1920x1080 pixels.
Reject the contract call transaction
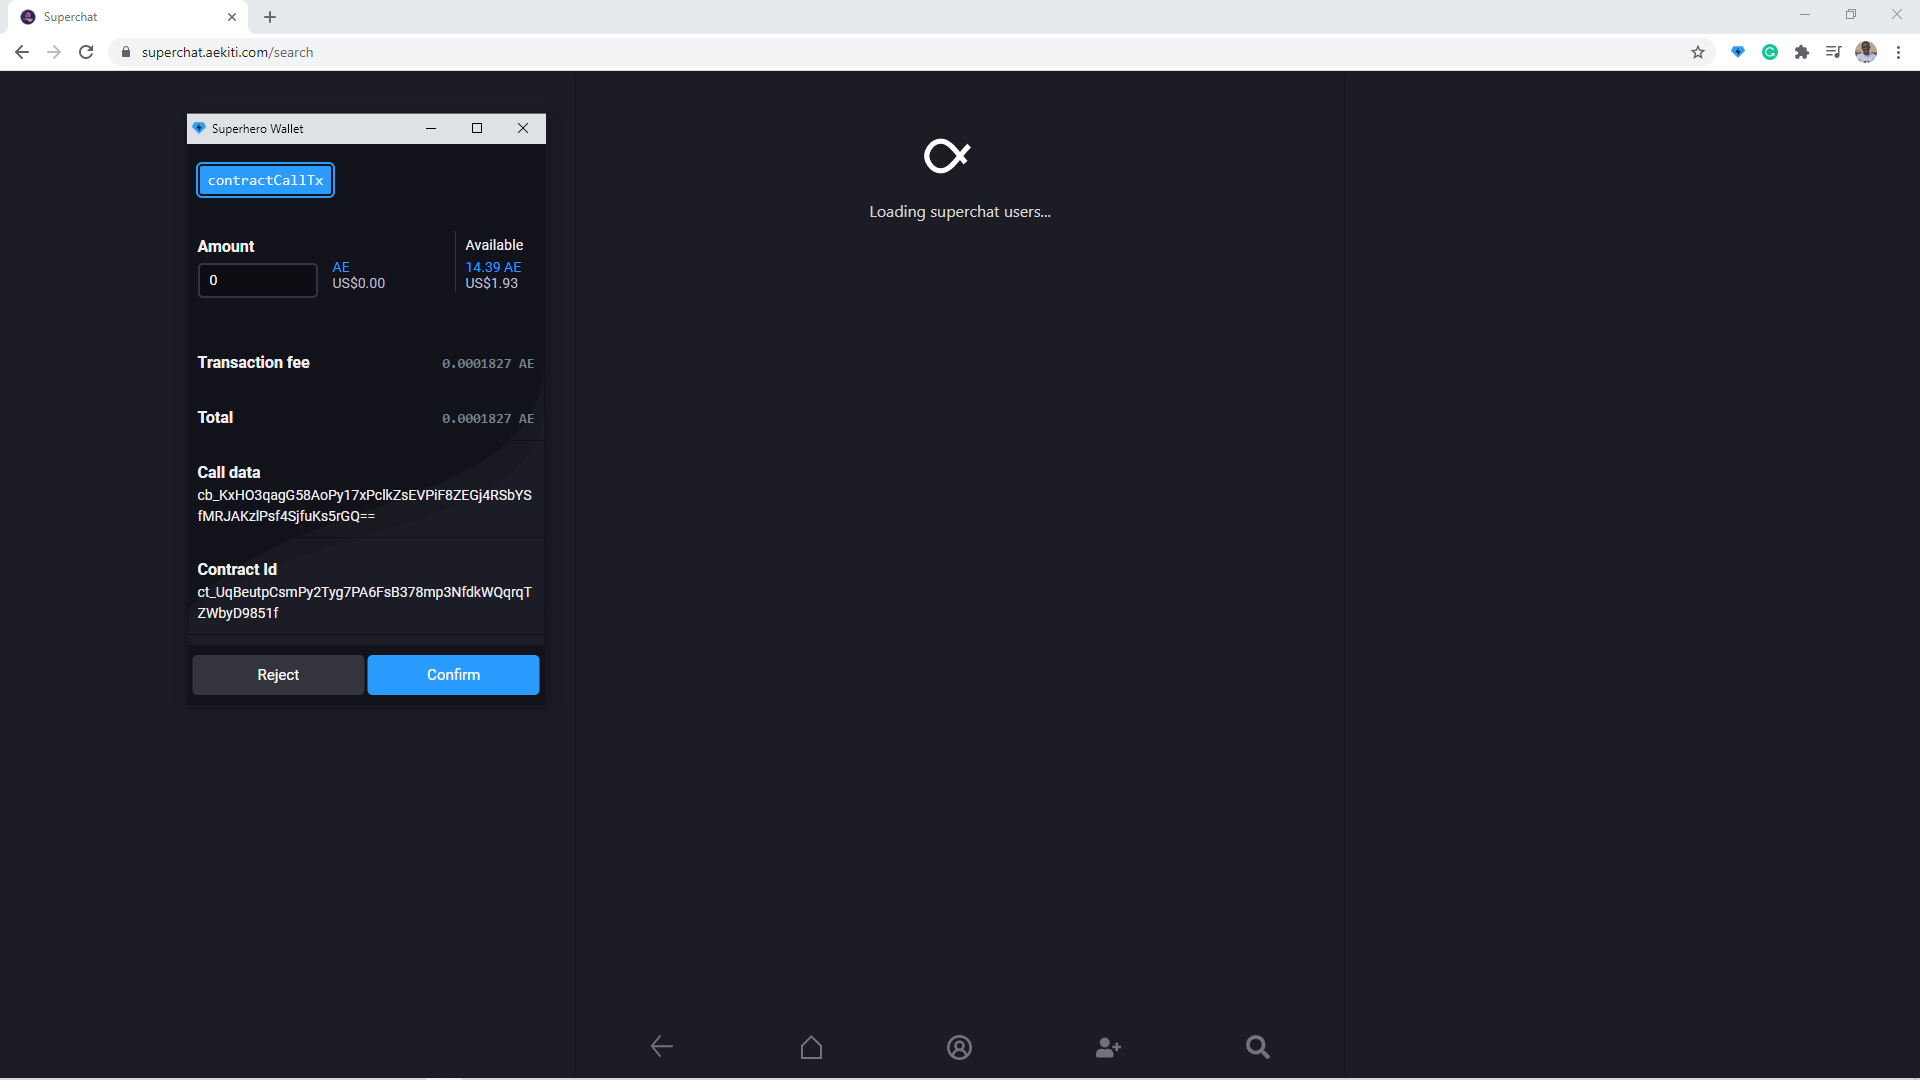[278, 675]
